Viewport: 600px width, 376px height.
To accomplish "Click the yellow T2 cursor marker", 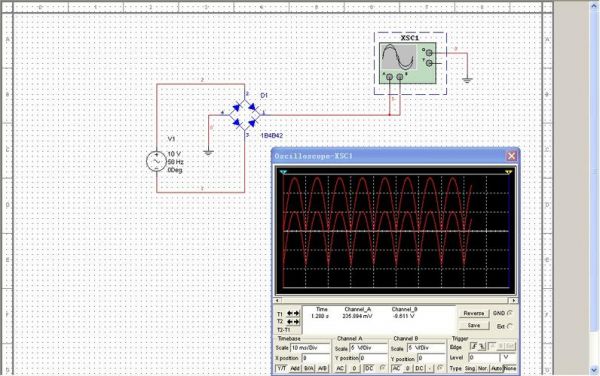I will [x=508, y=173].
